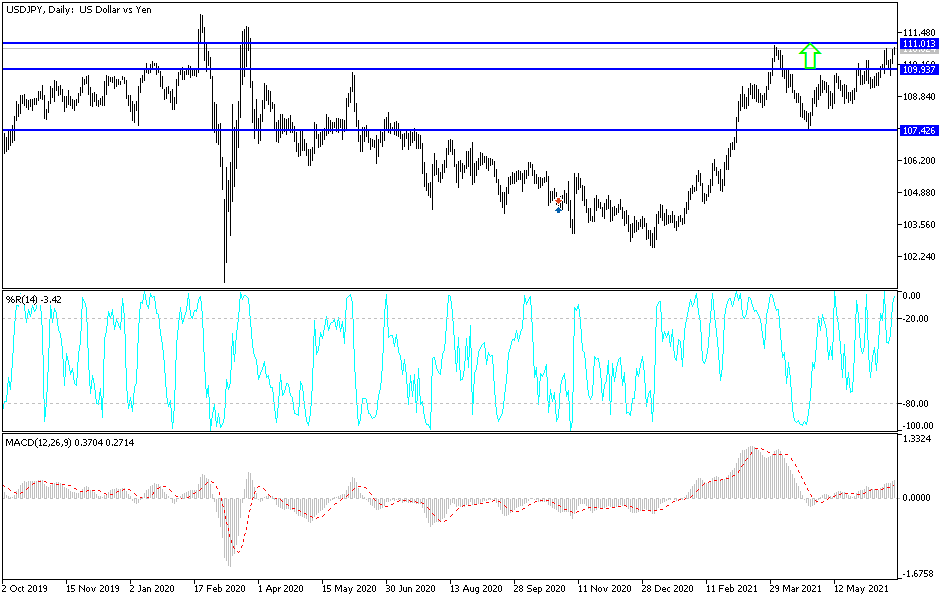This screenshot has height=600, width=950.
Task: Click the red sell arrow marker near September 2020
Action: (559, 201)
